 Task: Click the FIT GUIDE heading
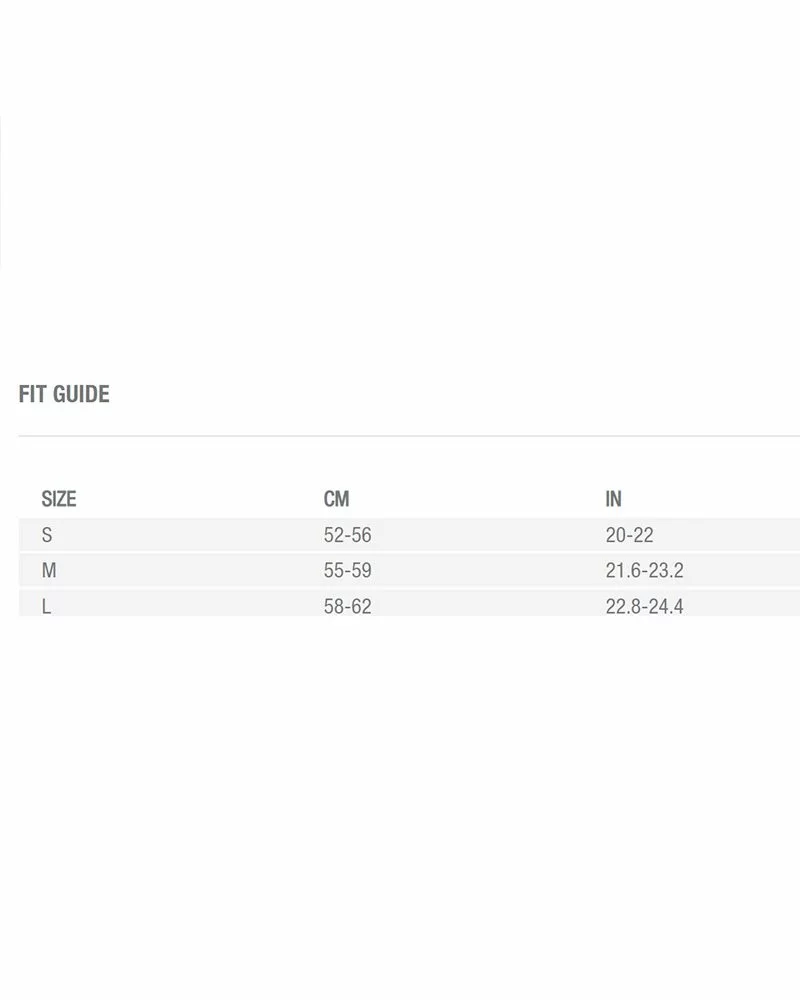tap(64, 394)
